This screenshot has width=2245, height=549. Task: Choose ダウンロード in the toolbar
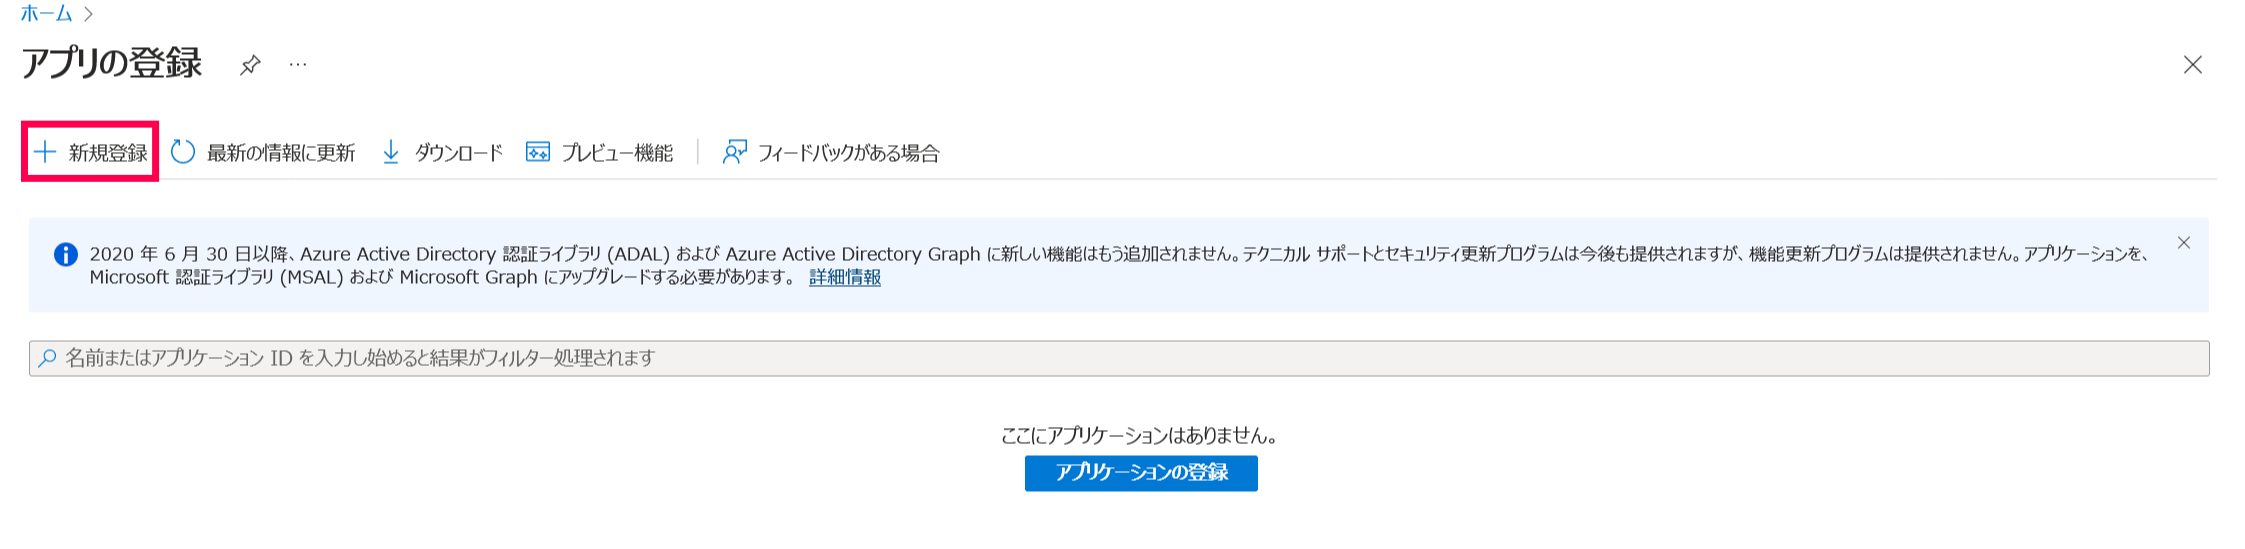click(459, 153)
